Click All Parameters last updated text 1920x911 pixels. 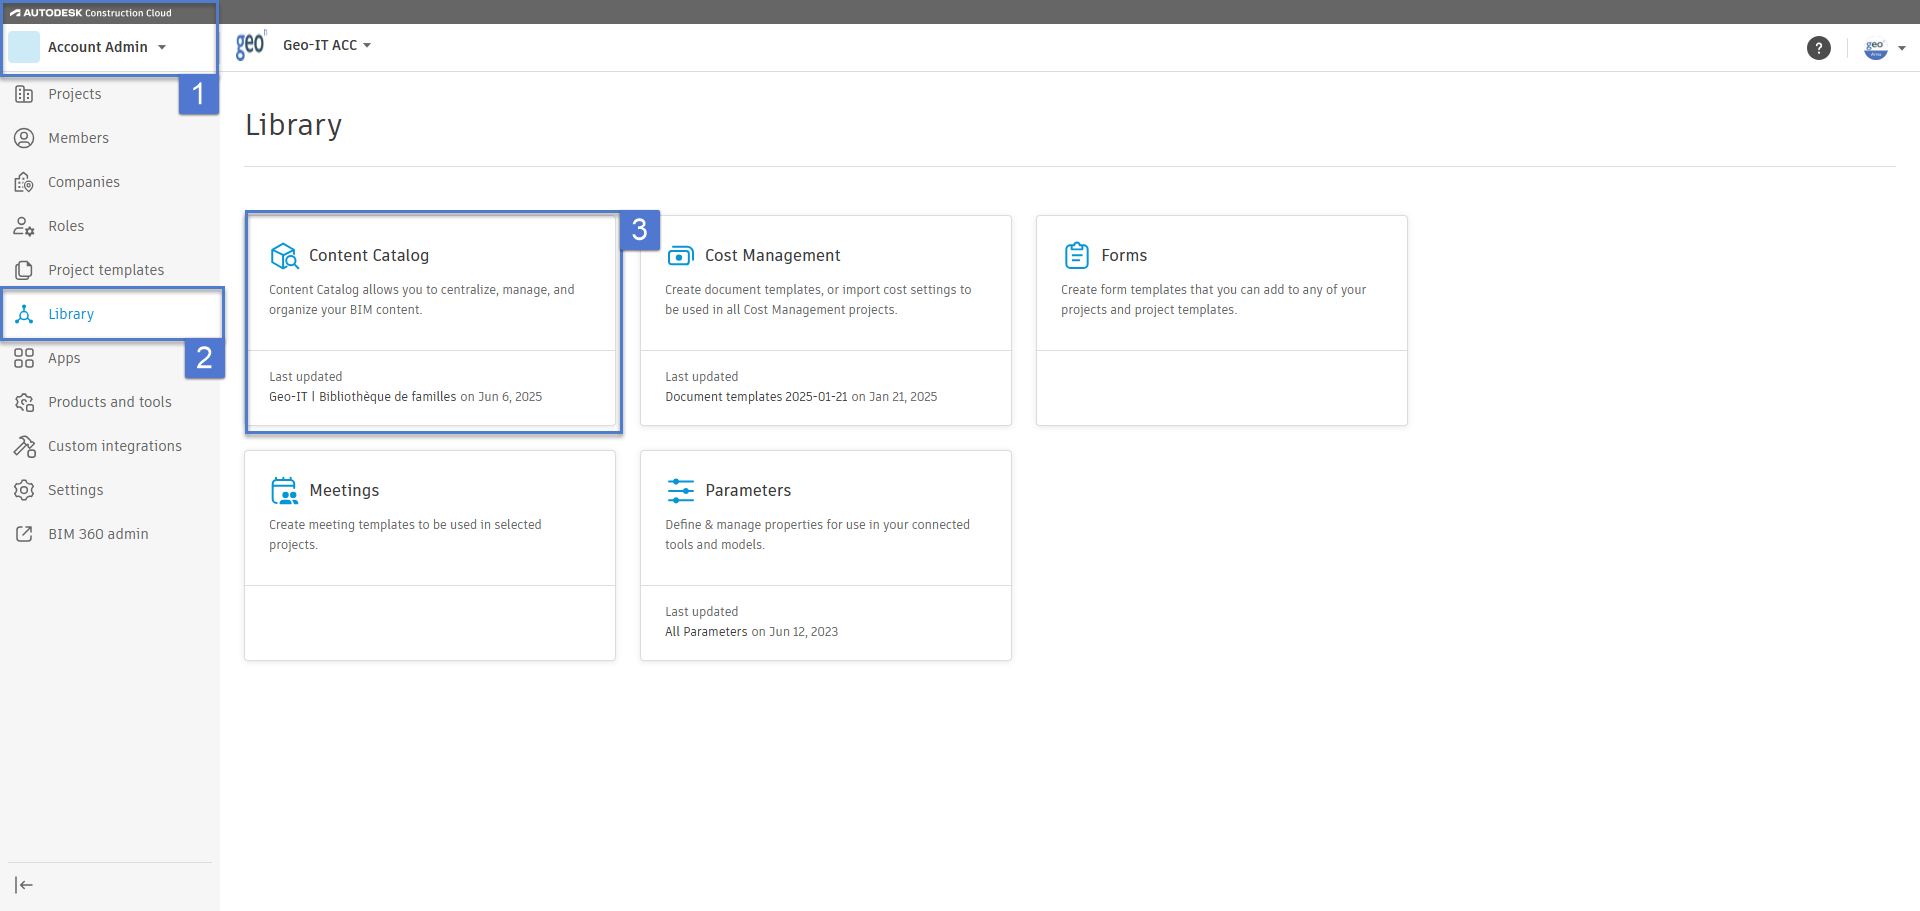coord(706,632)
